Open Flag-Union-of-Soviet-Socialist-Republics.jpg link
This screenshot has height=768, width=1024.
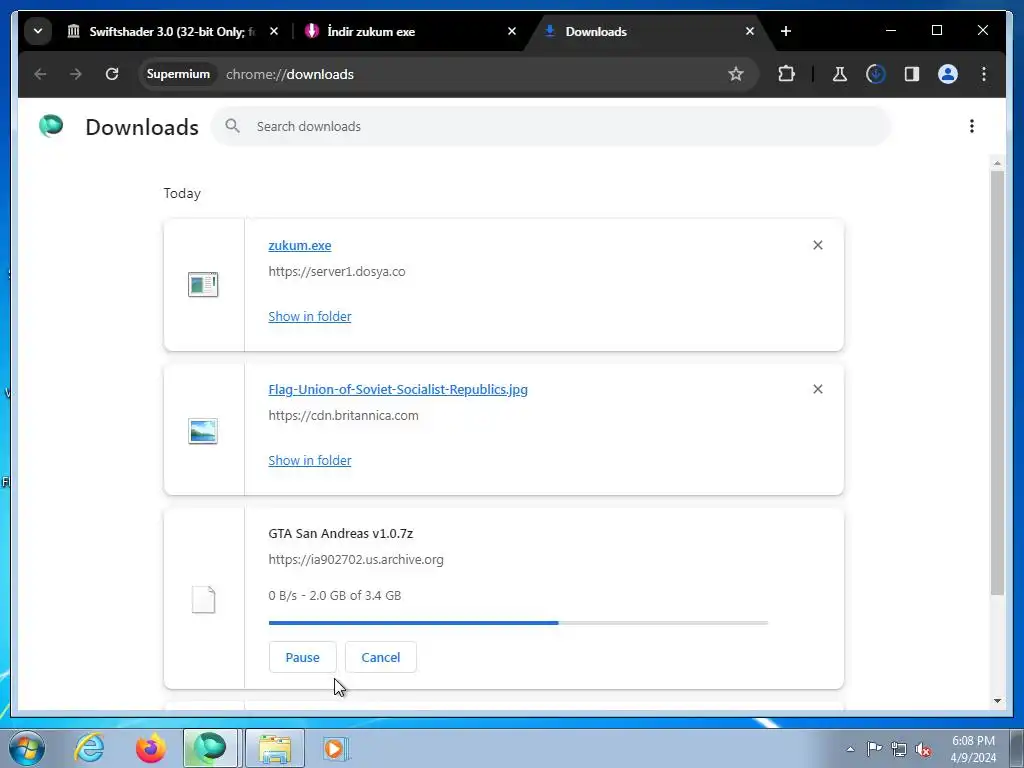click(x=398, y=389)
